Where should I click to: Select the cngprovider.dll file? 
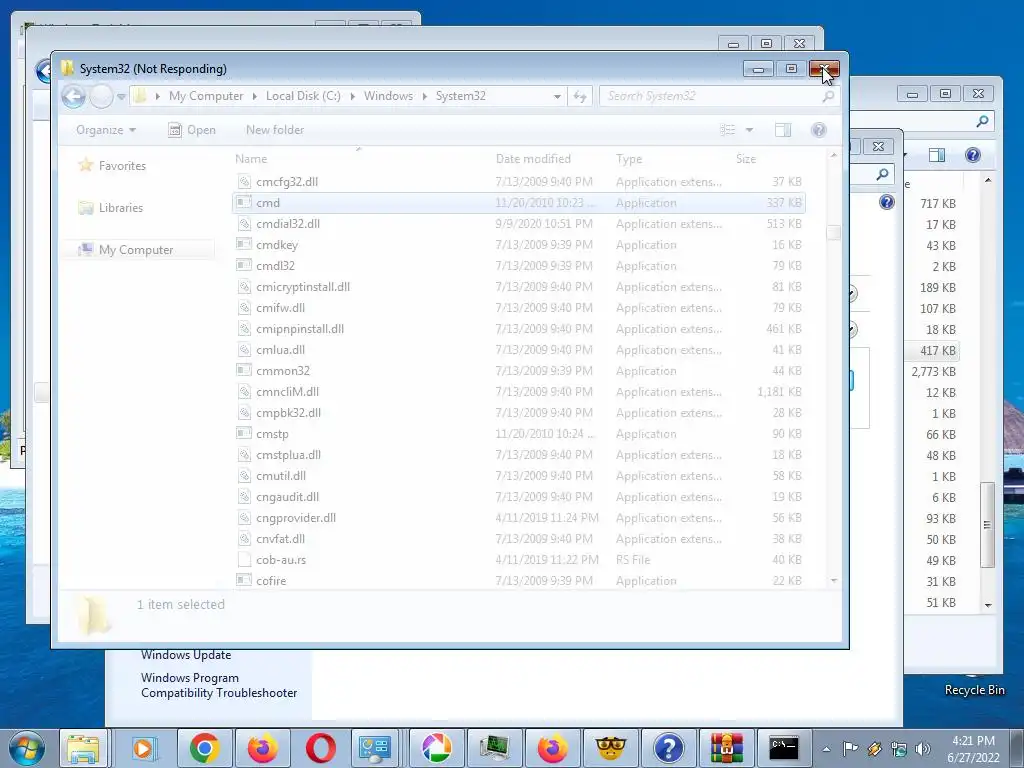[x=519, y=518]
